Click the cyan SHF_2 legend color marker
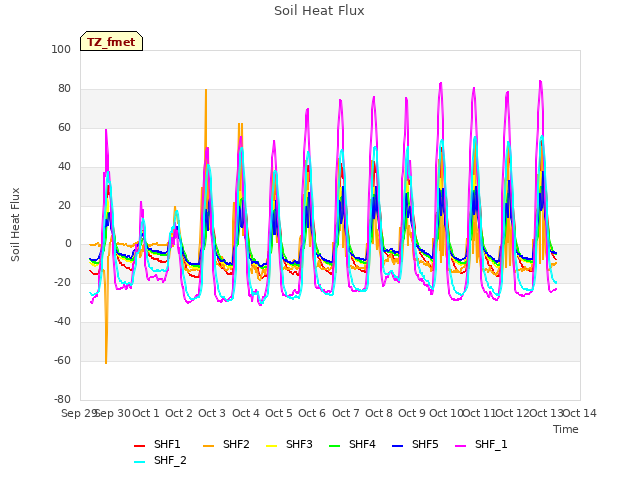The width and height of the screenshot is (640, 480). pyautogui.click(x=140, y=462)
